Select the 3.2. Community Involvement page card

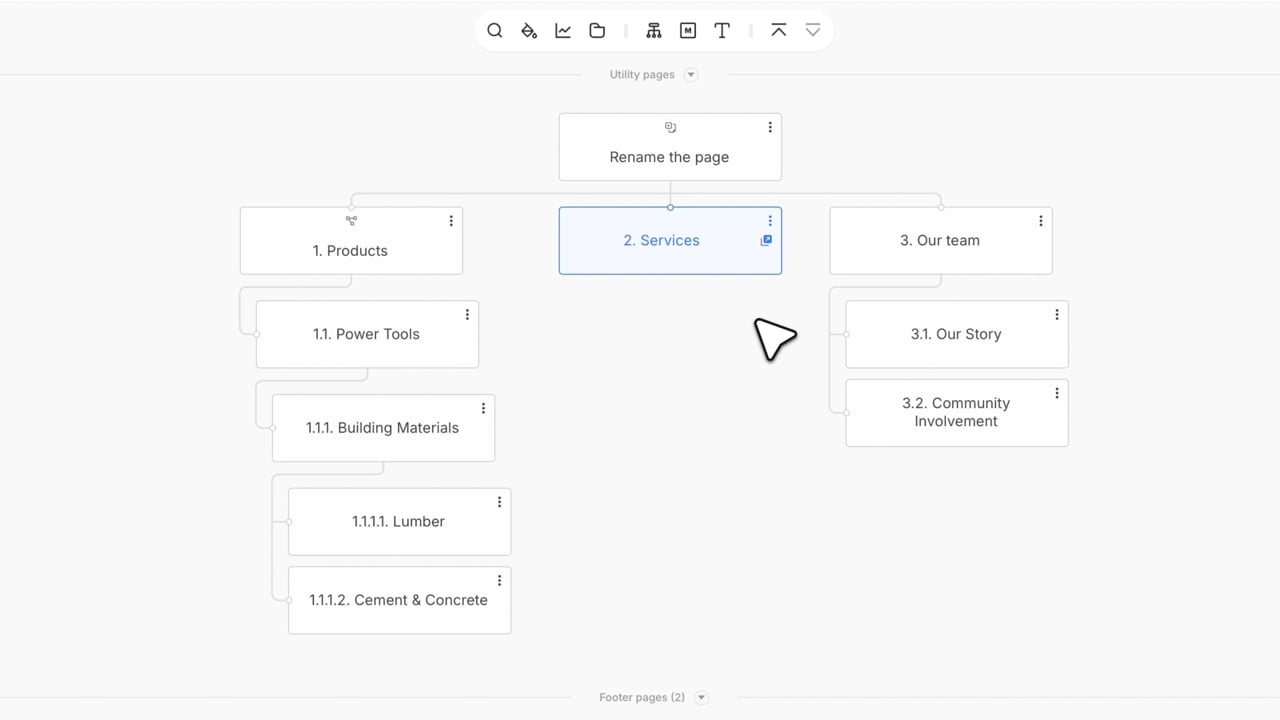pos(955,413)
